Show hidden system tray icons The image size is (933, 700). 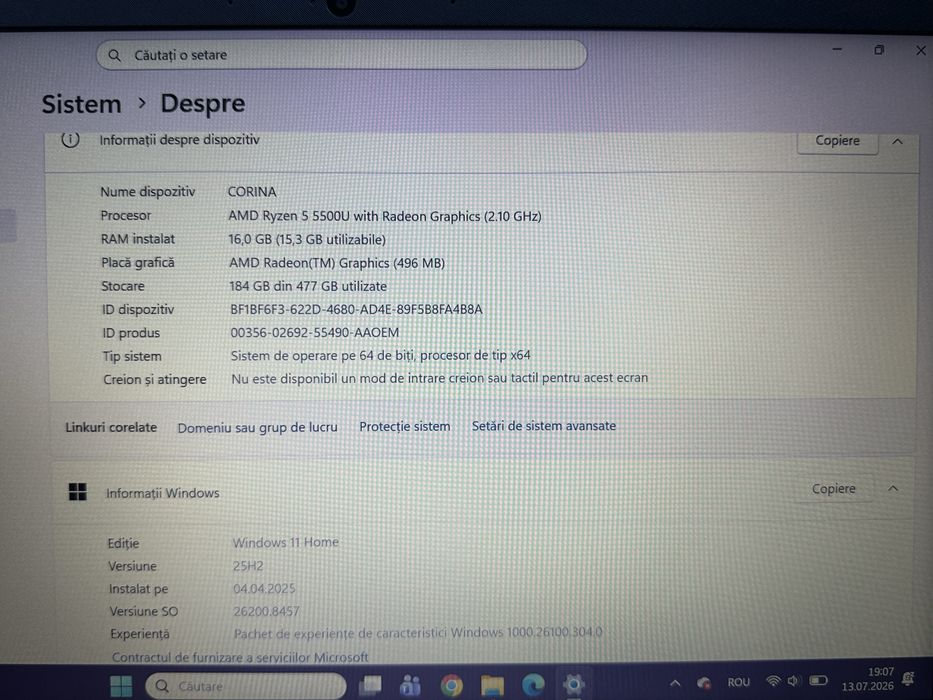675,683
